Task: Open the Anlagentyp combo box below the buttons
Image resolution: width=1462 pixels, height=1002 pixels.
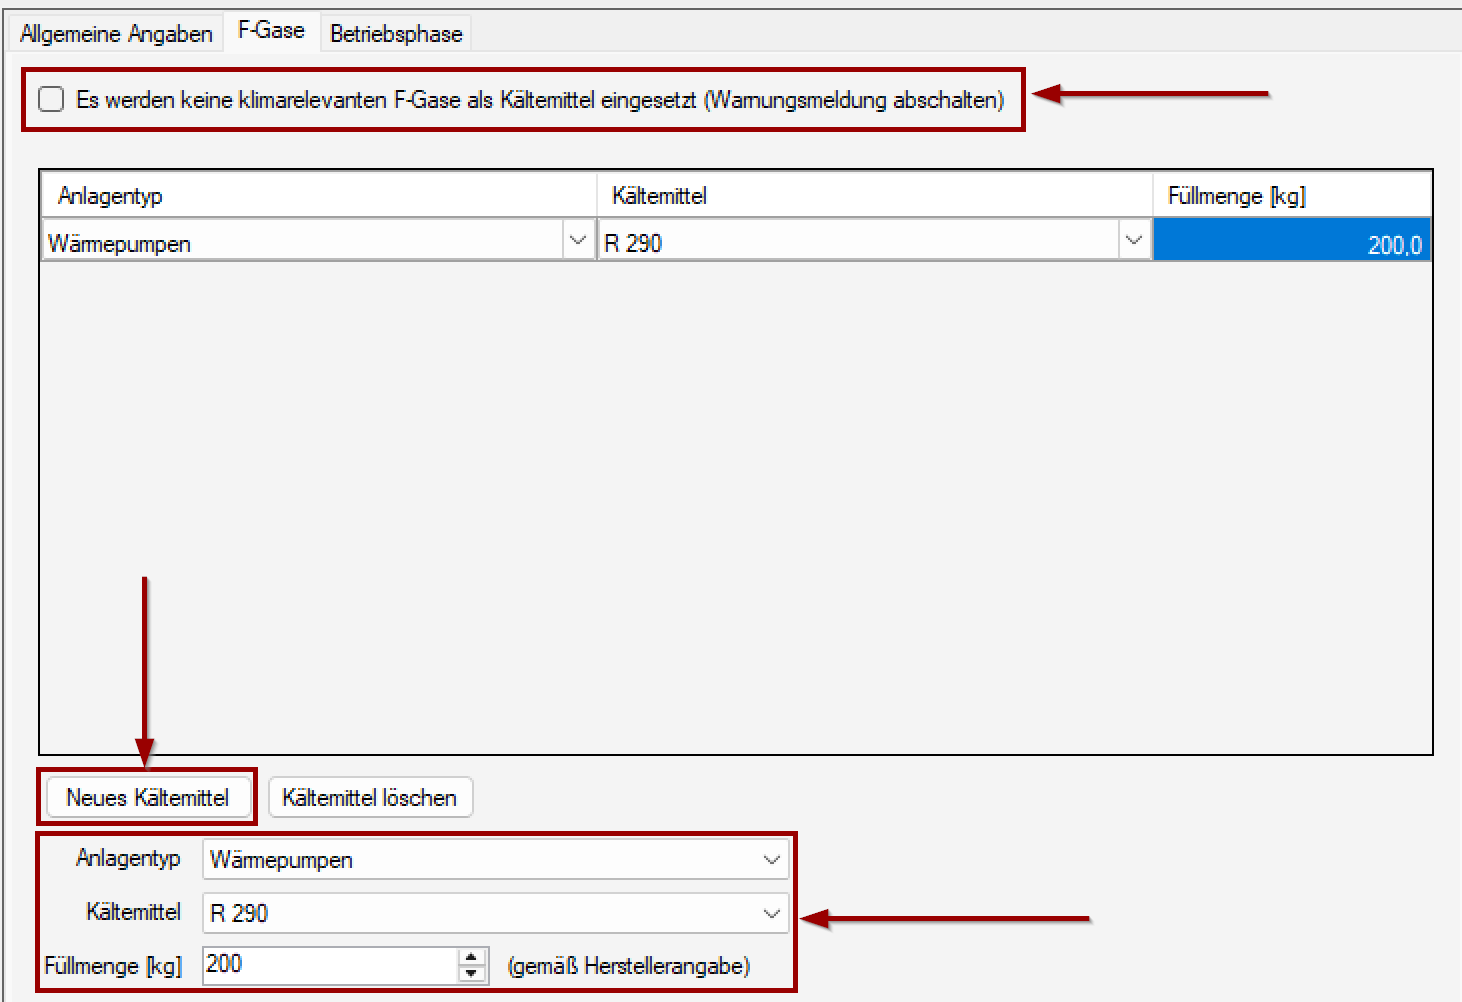Action: 495,859
